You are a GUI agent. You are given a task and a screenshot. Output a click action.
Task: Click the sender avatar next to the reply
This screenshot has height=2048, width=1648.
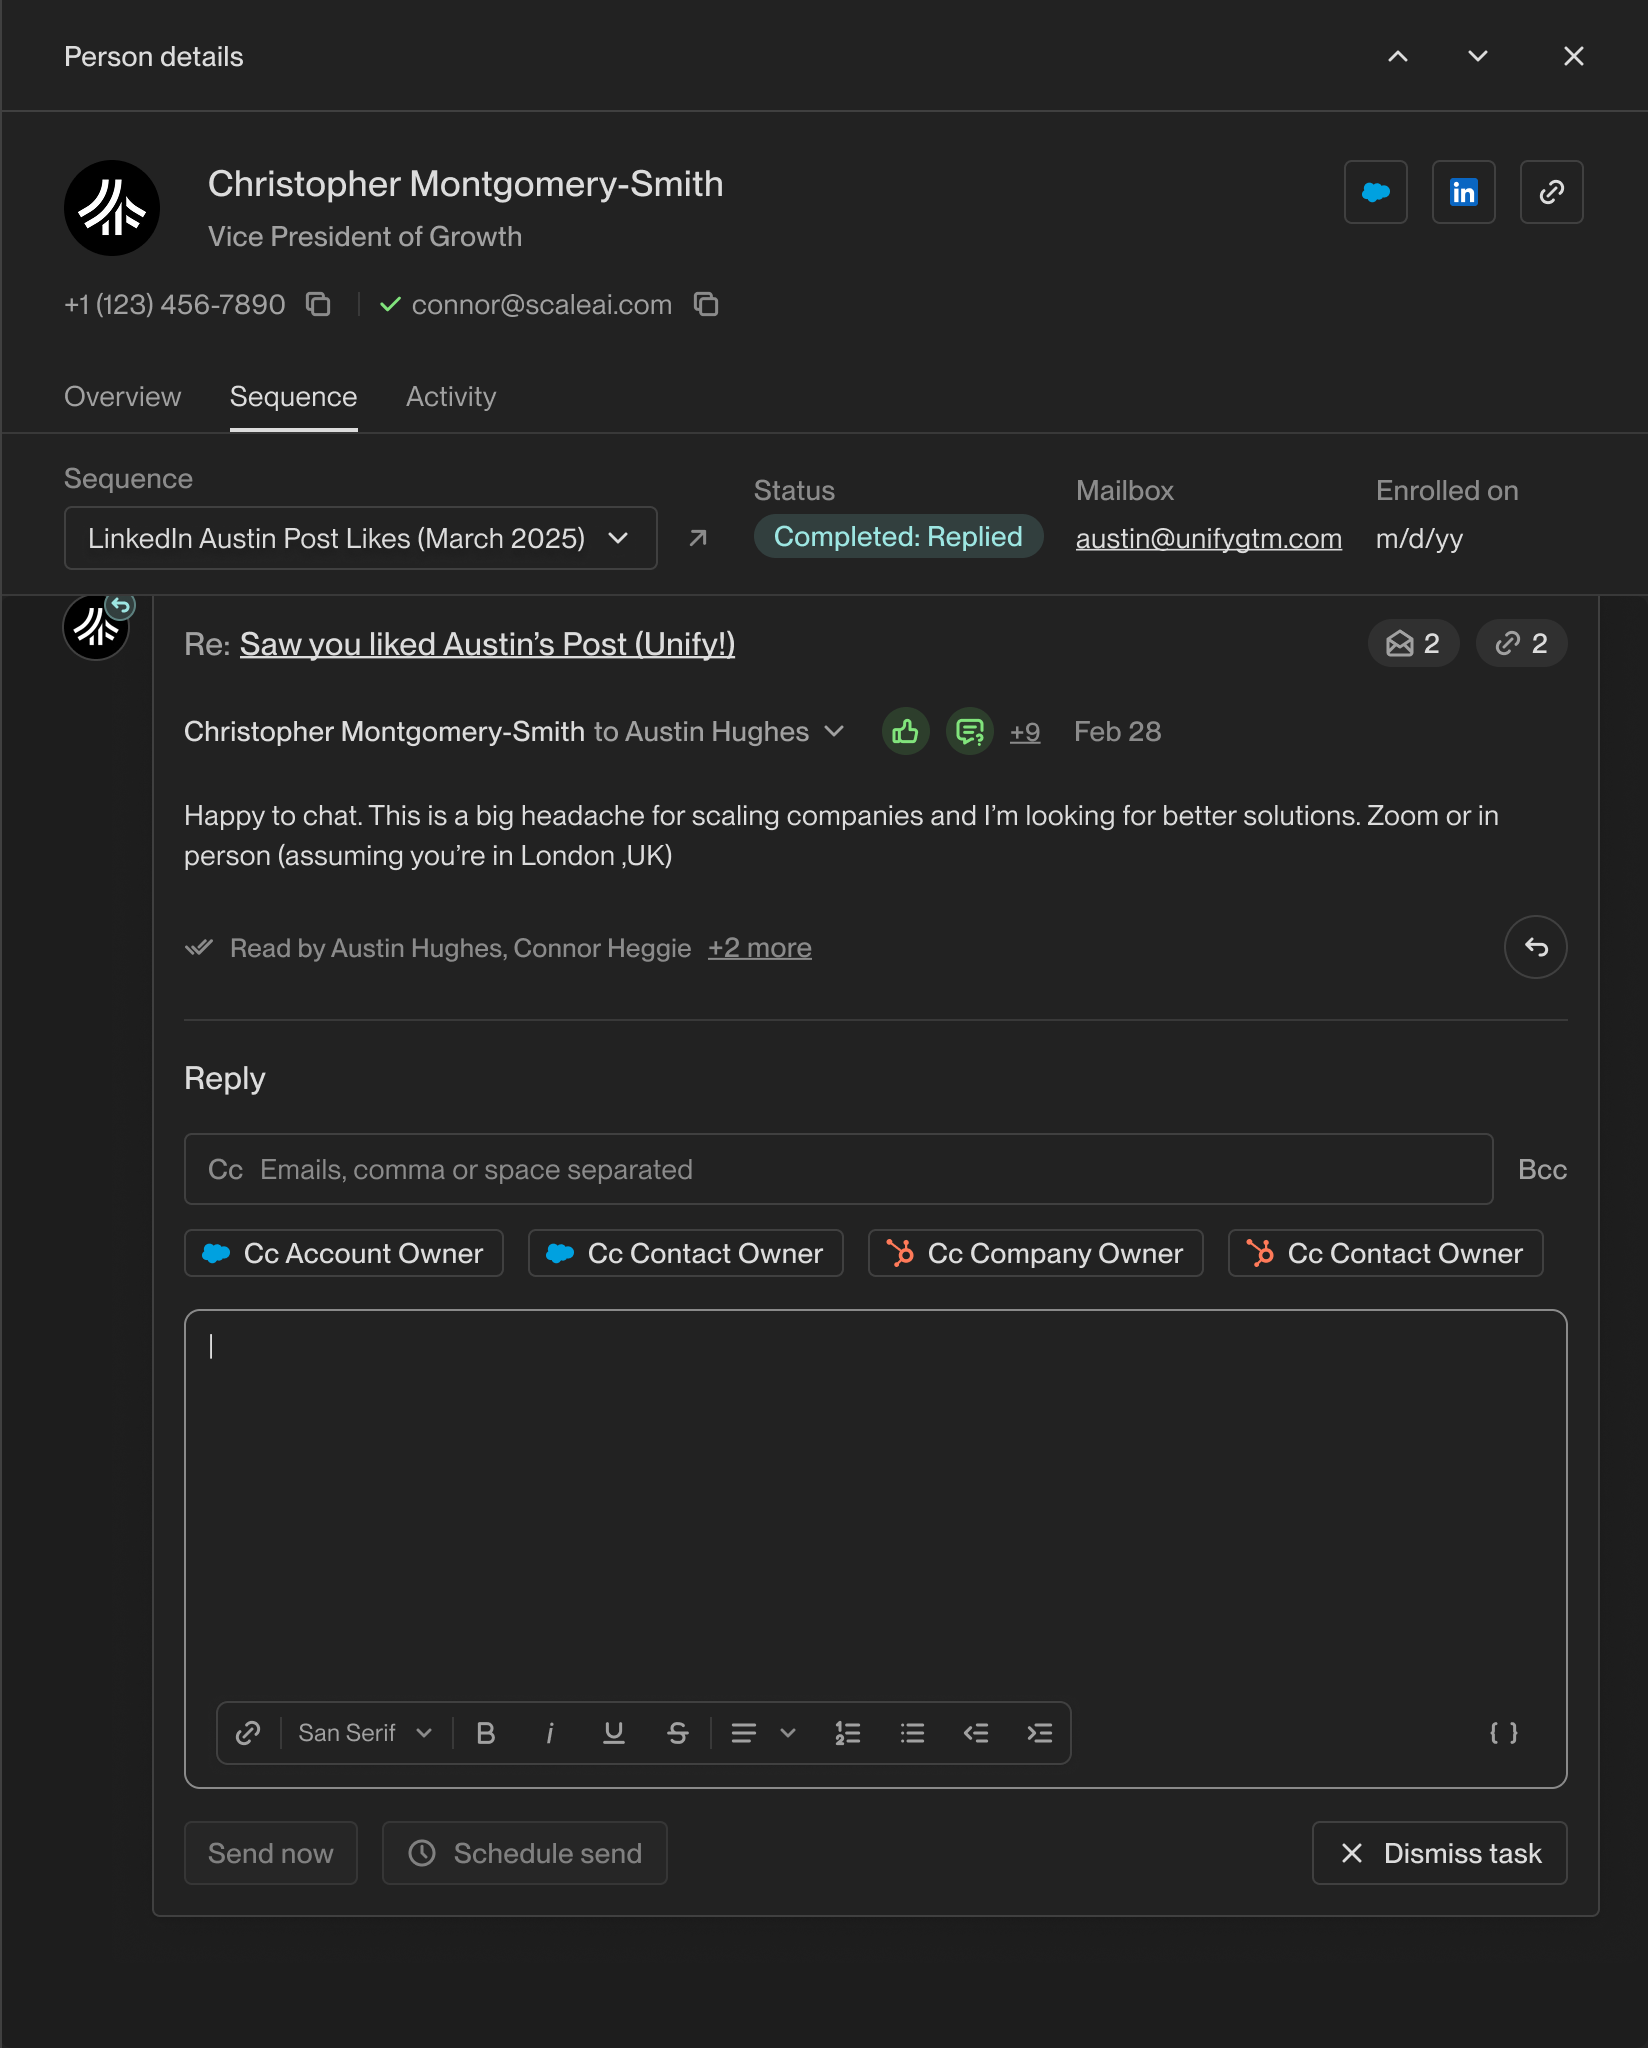(x=96, y=627)
